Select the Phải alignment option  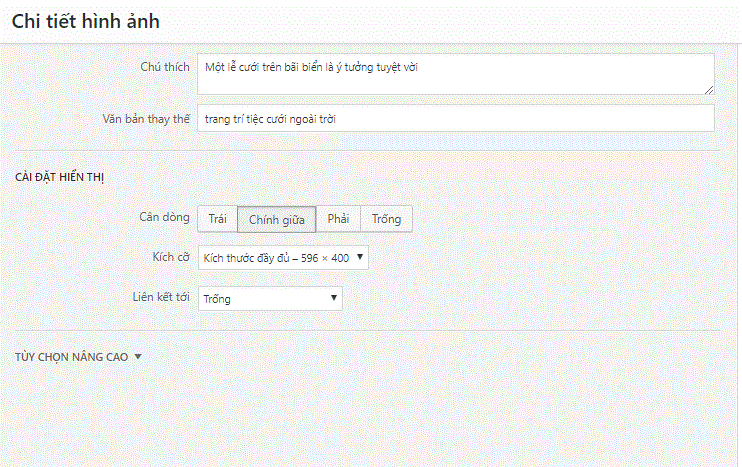pos(339,219)
